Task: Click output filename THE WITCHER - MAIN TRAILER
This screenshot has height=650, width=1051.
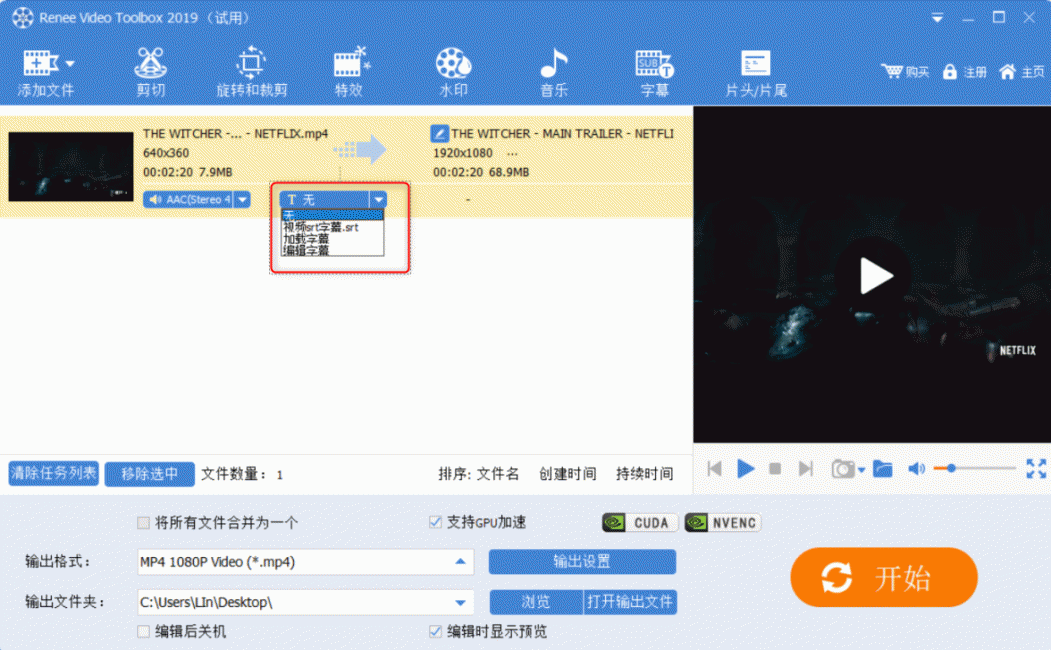Action: pyautogui.click(x=562, y=133)
